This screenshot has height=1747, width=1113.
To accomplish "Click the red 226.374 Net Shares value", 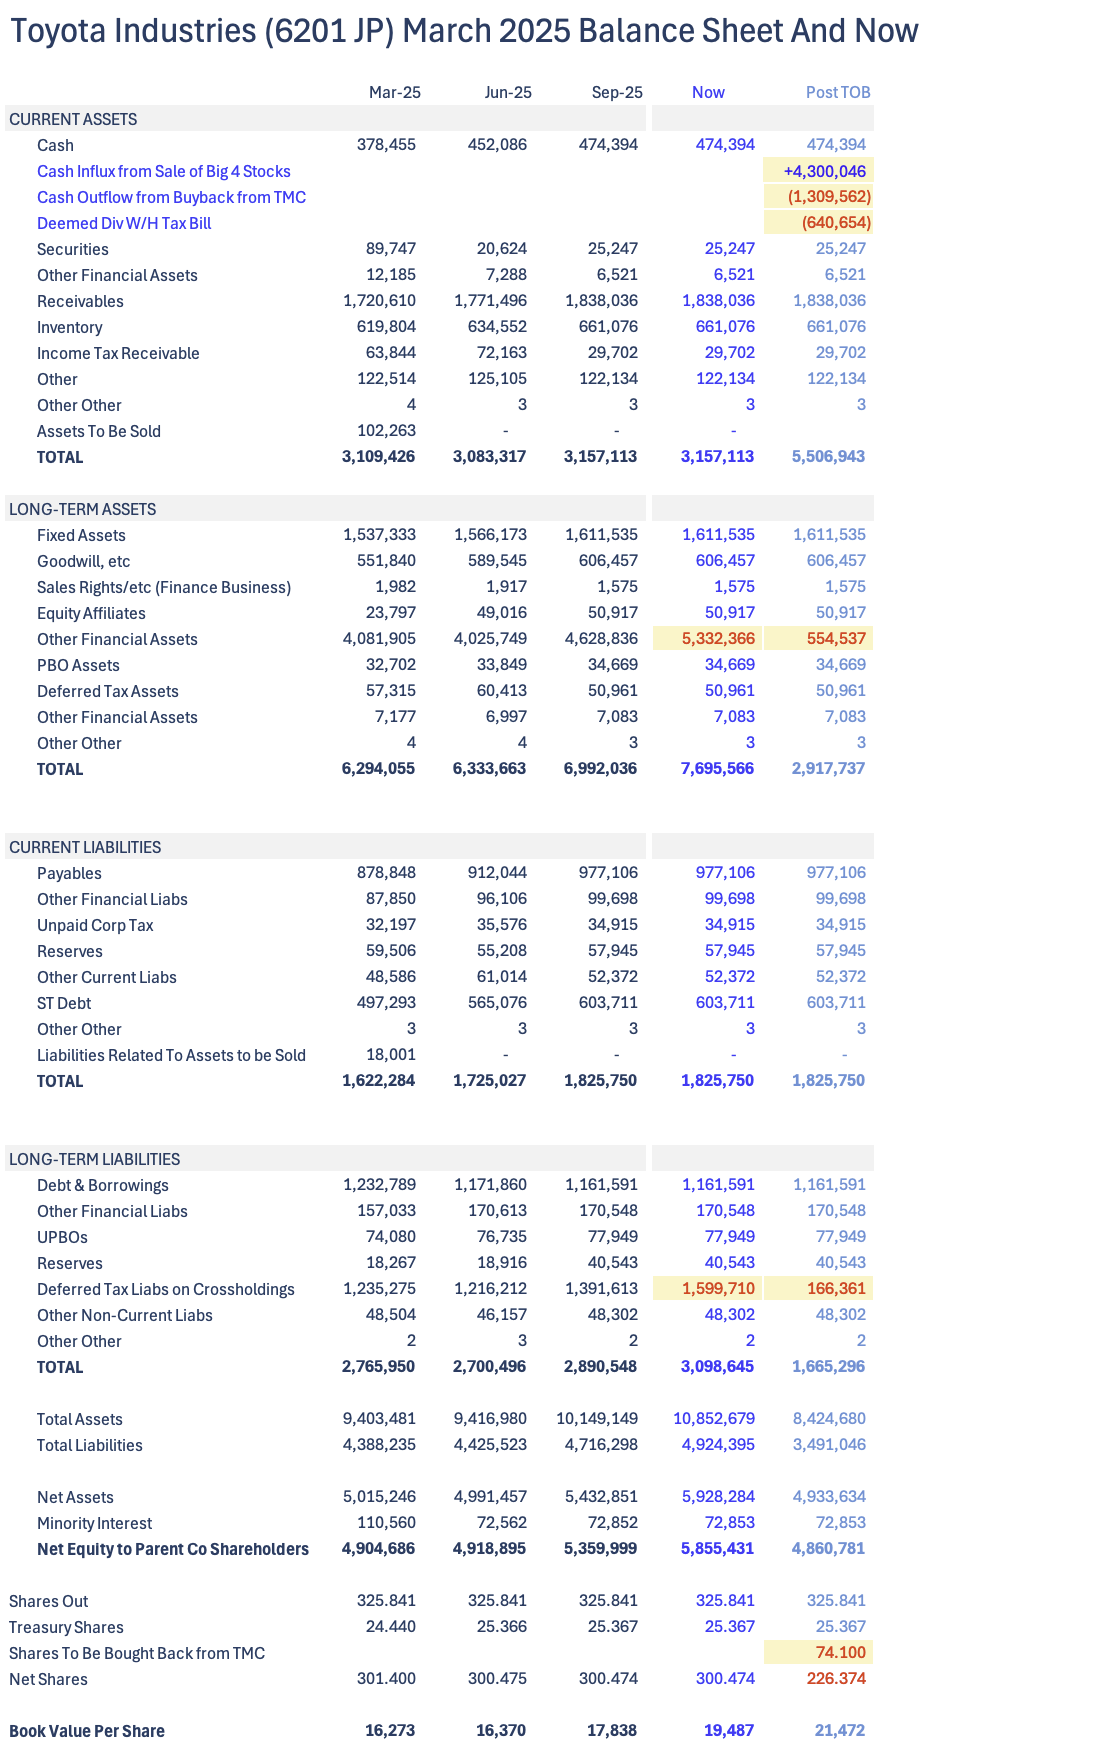I will (836, 1679).
